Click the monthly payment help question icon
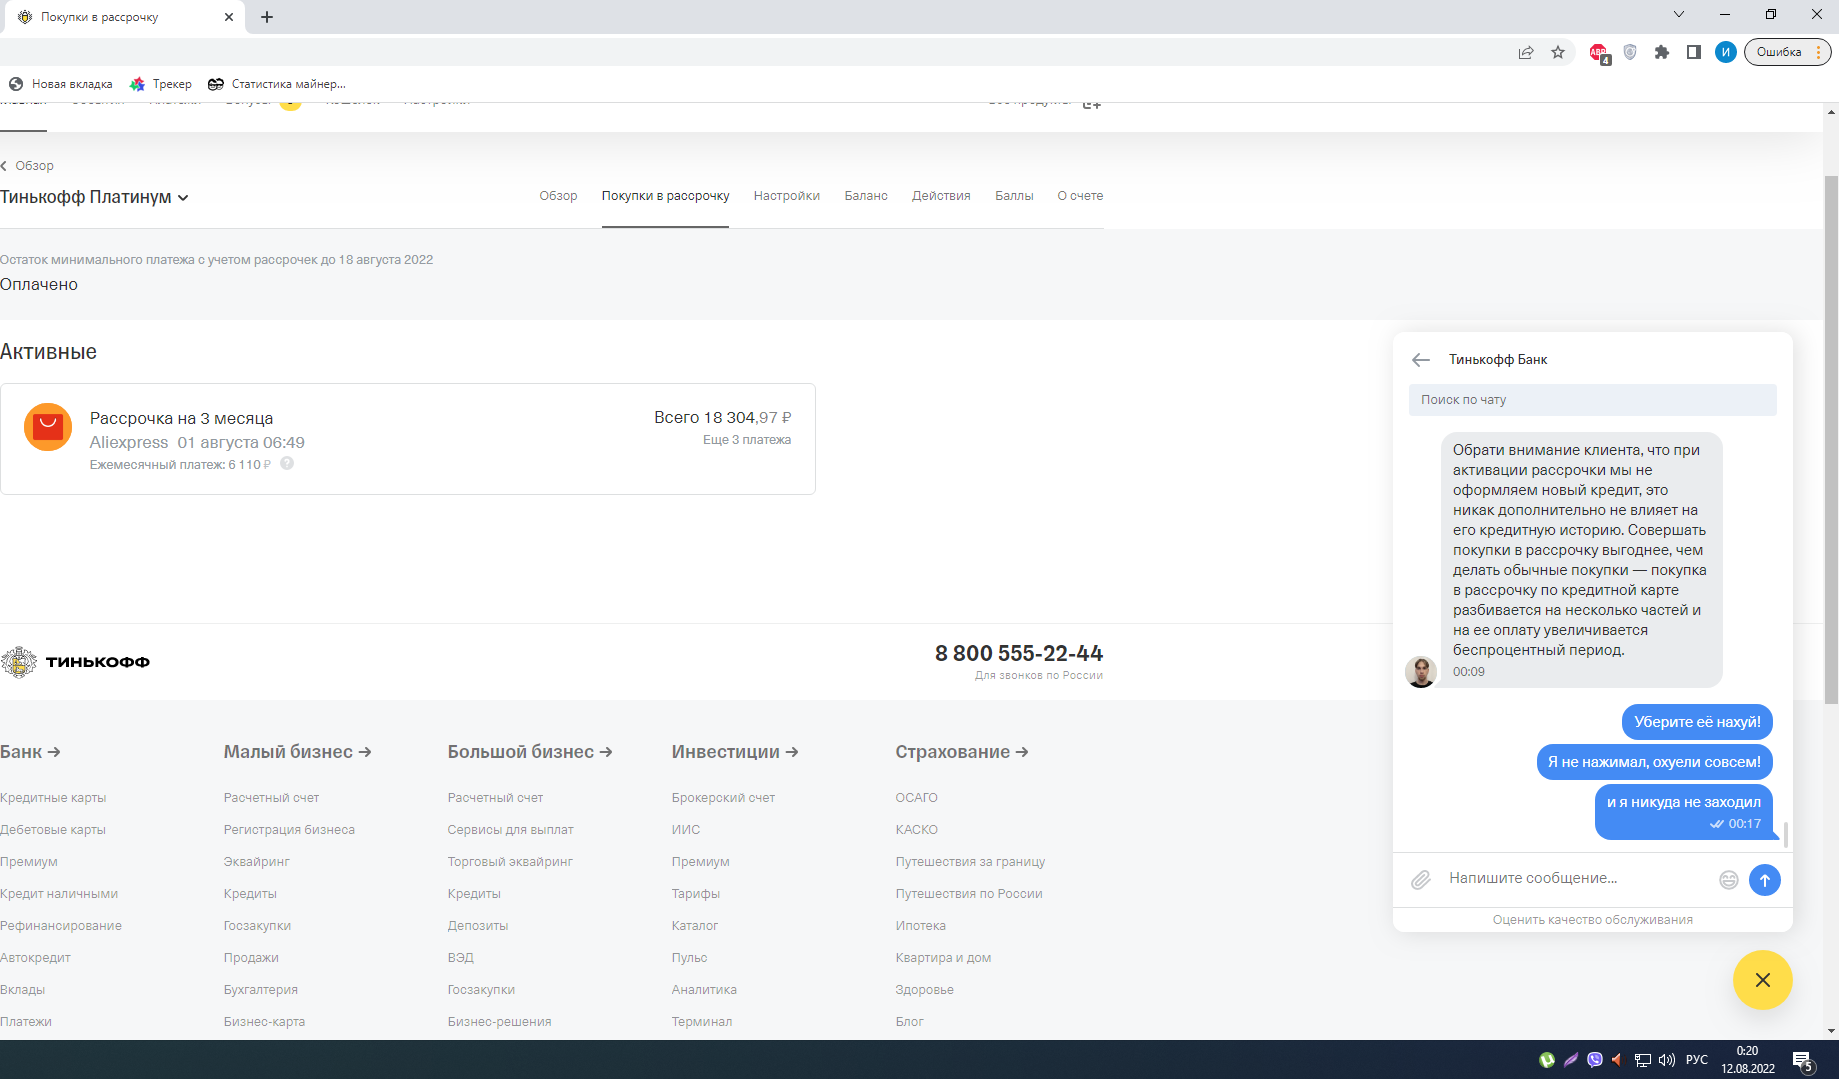Image resolution: width=1839 pixels, height=1079 pixels. (287, 463)
